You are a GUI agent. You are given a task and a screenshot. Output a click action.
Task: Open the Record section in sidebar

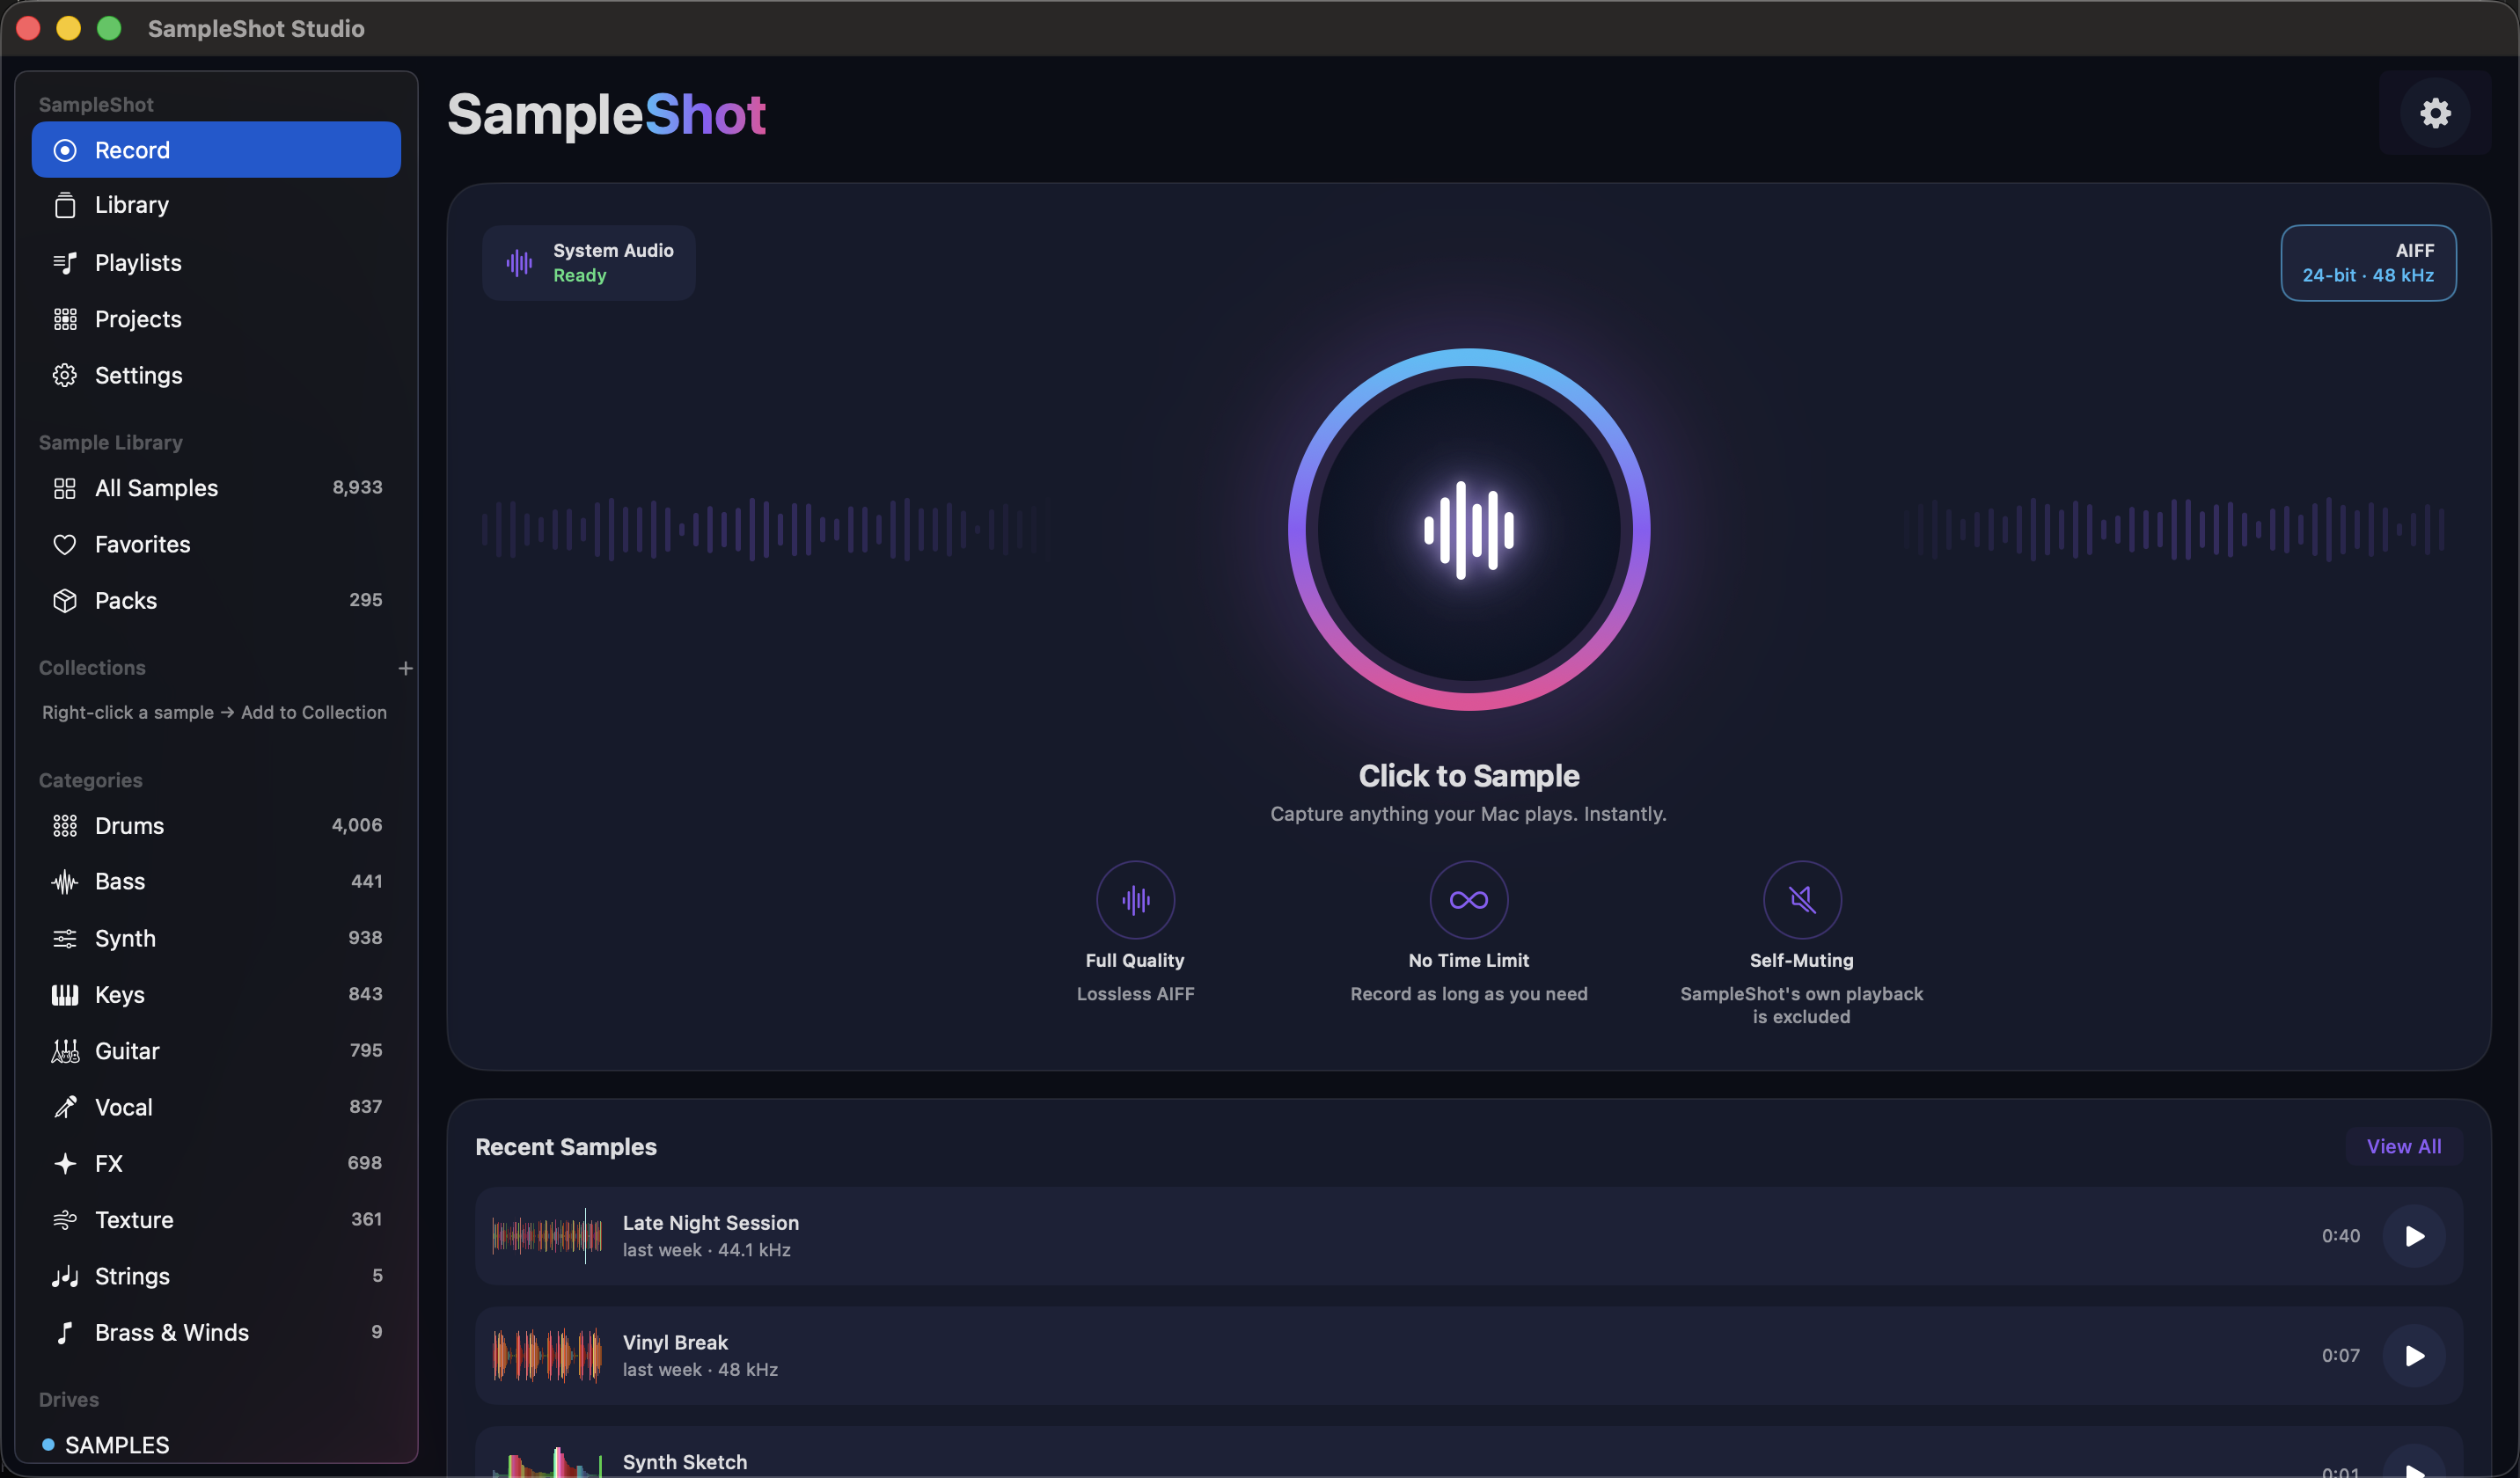coord(216,150)
